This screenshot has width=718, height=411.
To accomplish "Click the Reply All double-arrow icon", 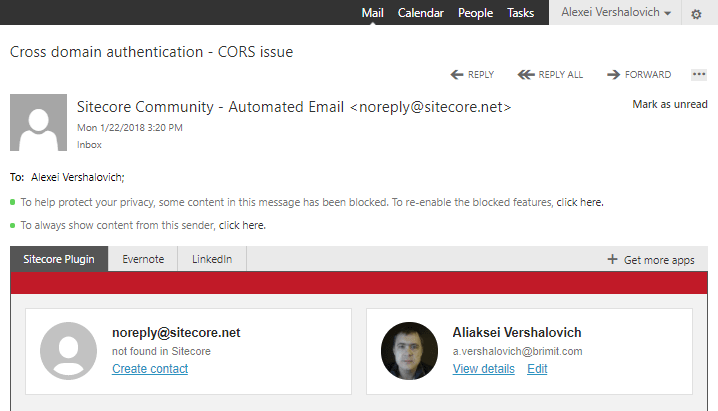I will click(526, 75).
